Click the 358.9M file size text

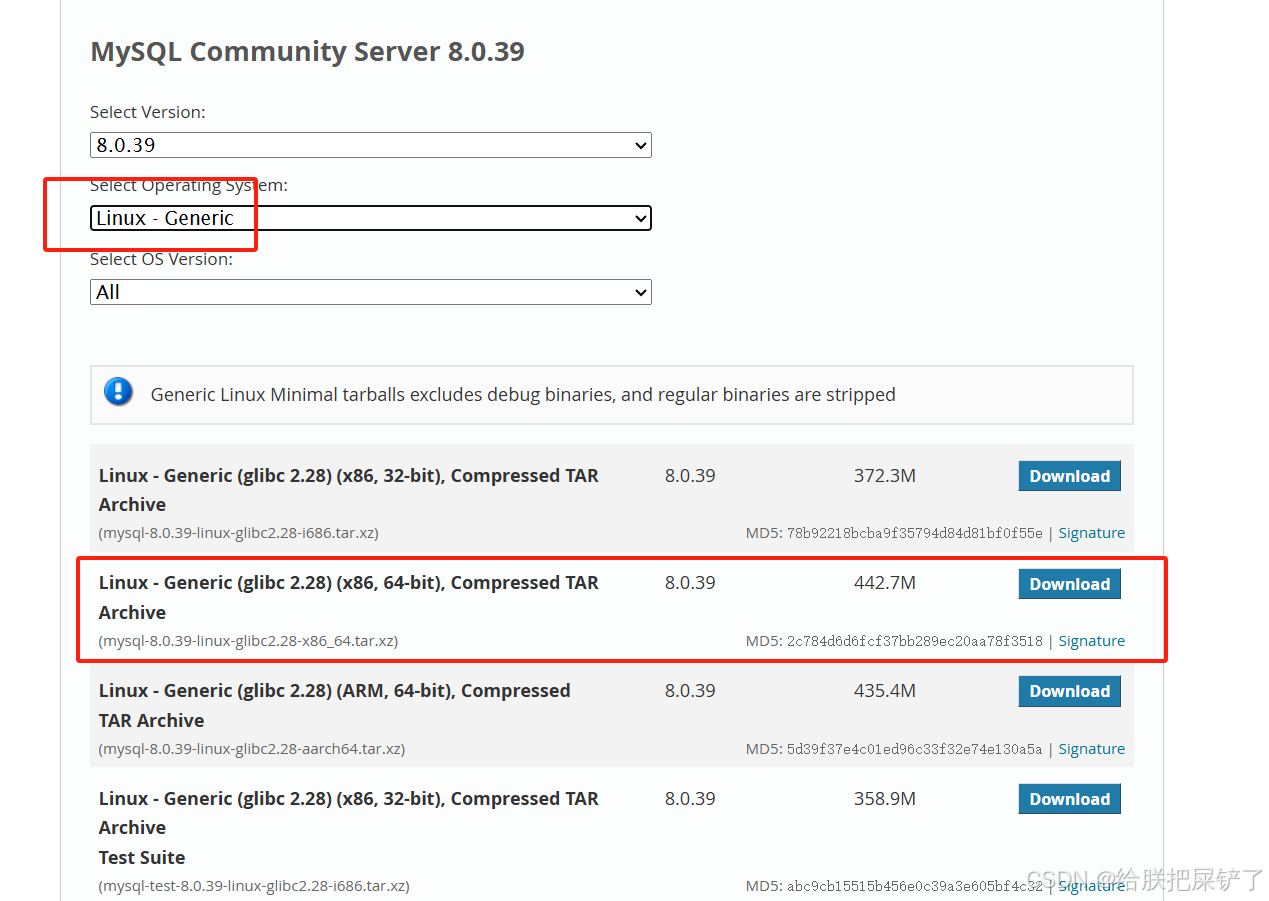click(885, 799)
